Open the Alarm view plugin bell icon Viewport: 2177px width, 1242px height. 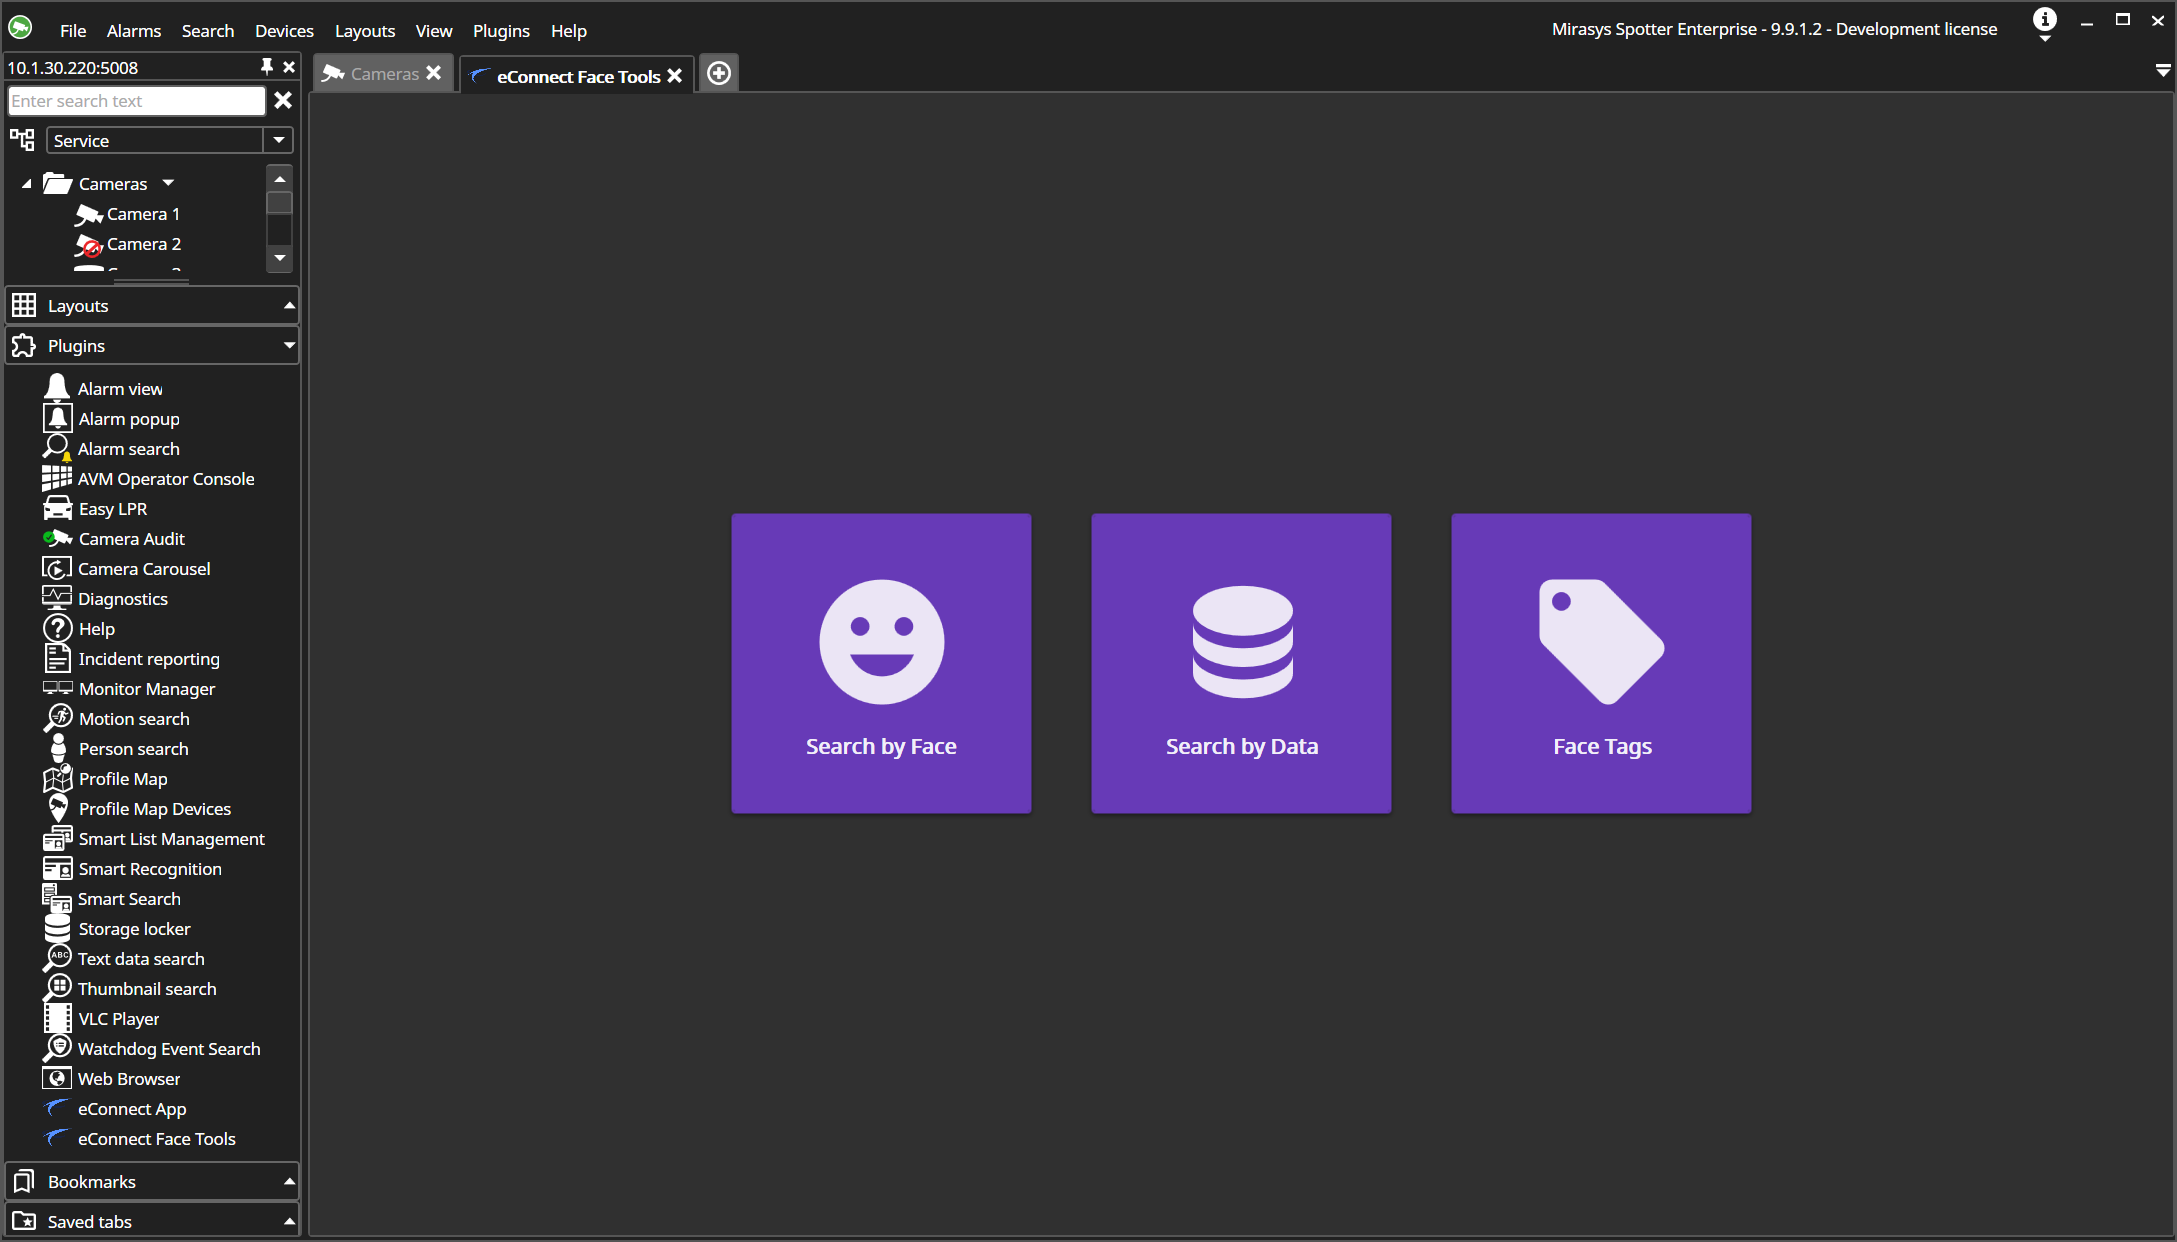pyautogui.click(x=57, y=388)
